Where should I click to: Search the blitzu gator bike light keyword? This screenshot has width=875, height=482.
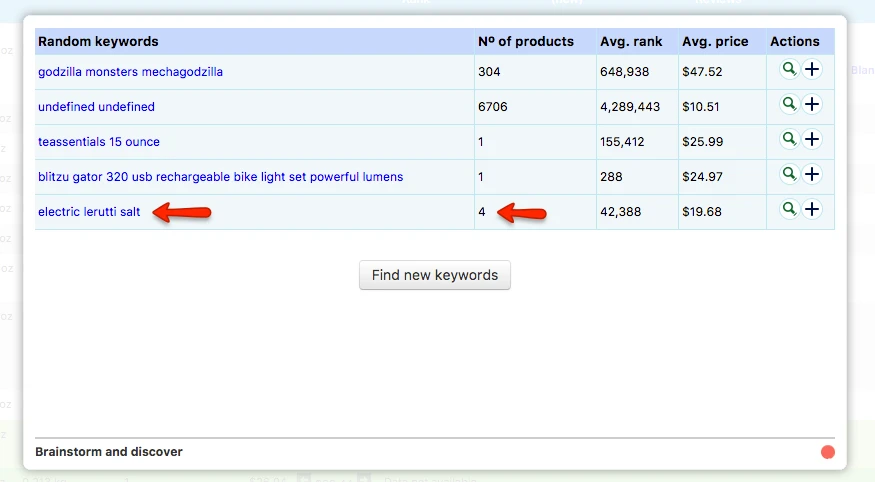pyautogui.click(x=789, y=175)
